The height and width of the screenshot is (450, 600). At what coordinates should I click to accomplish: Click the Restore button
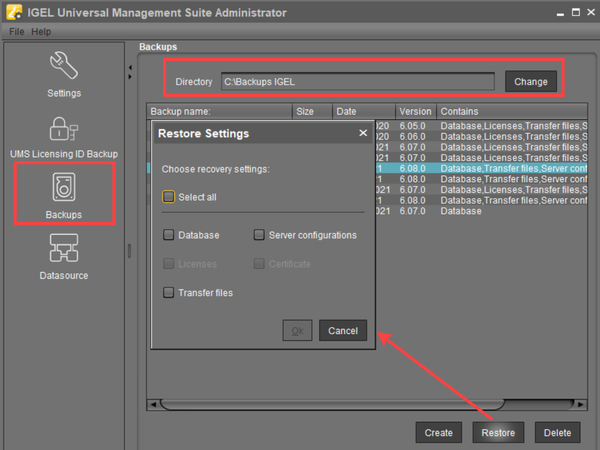(498, 433)
